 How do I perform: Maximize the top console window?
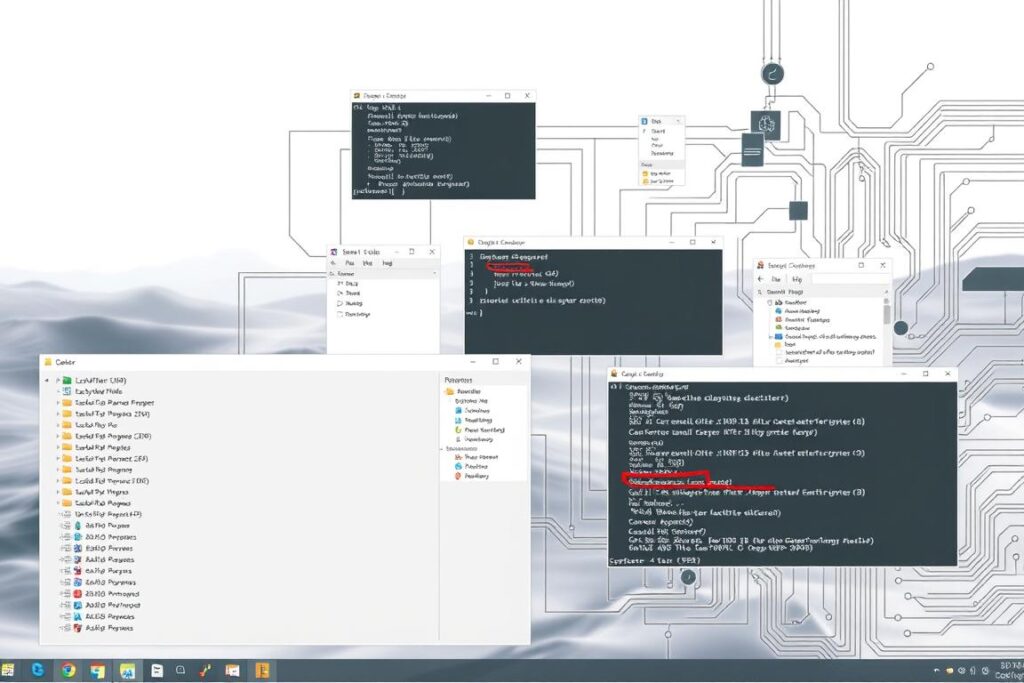[507, 96]
